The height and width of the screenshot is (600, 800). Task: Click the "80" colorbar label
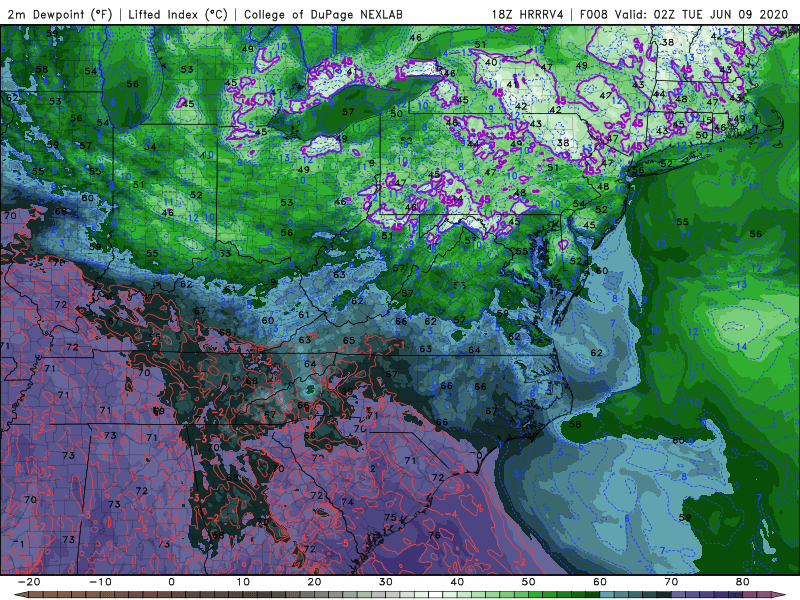click(743, 582)
